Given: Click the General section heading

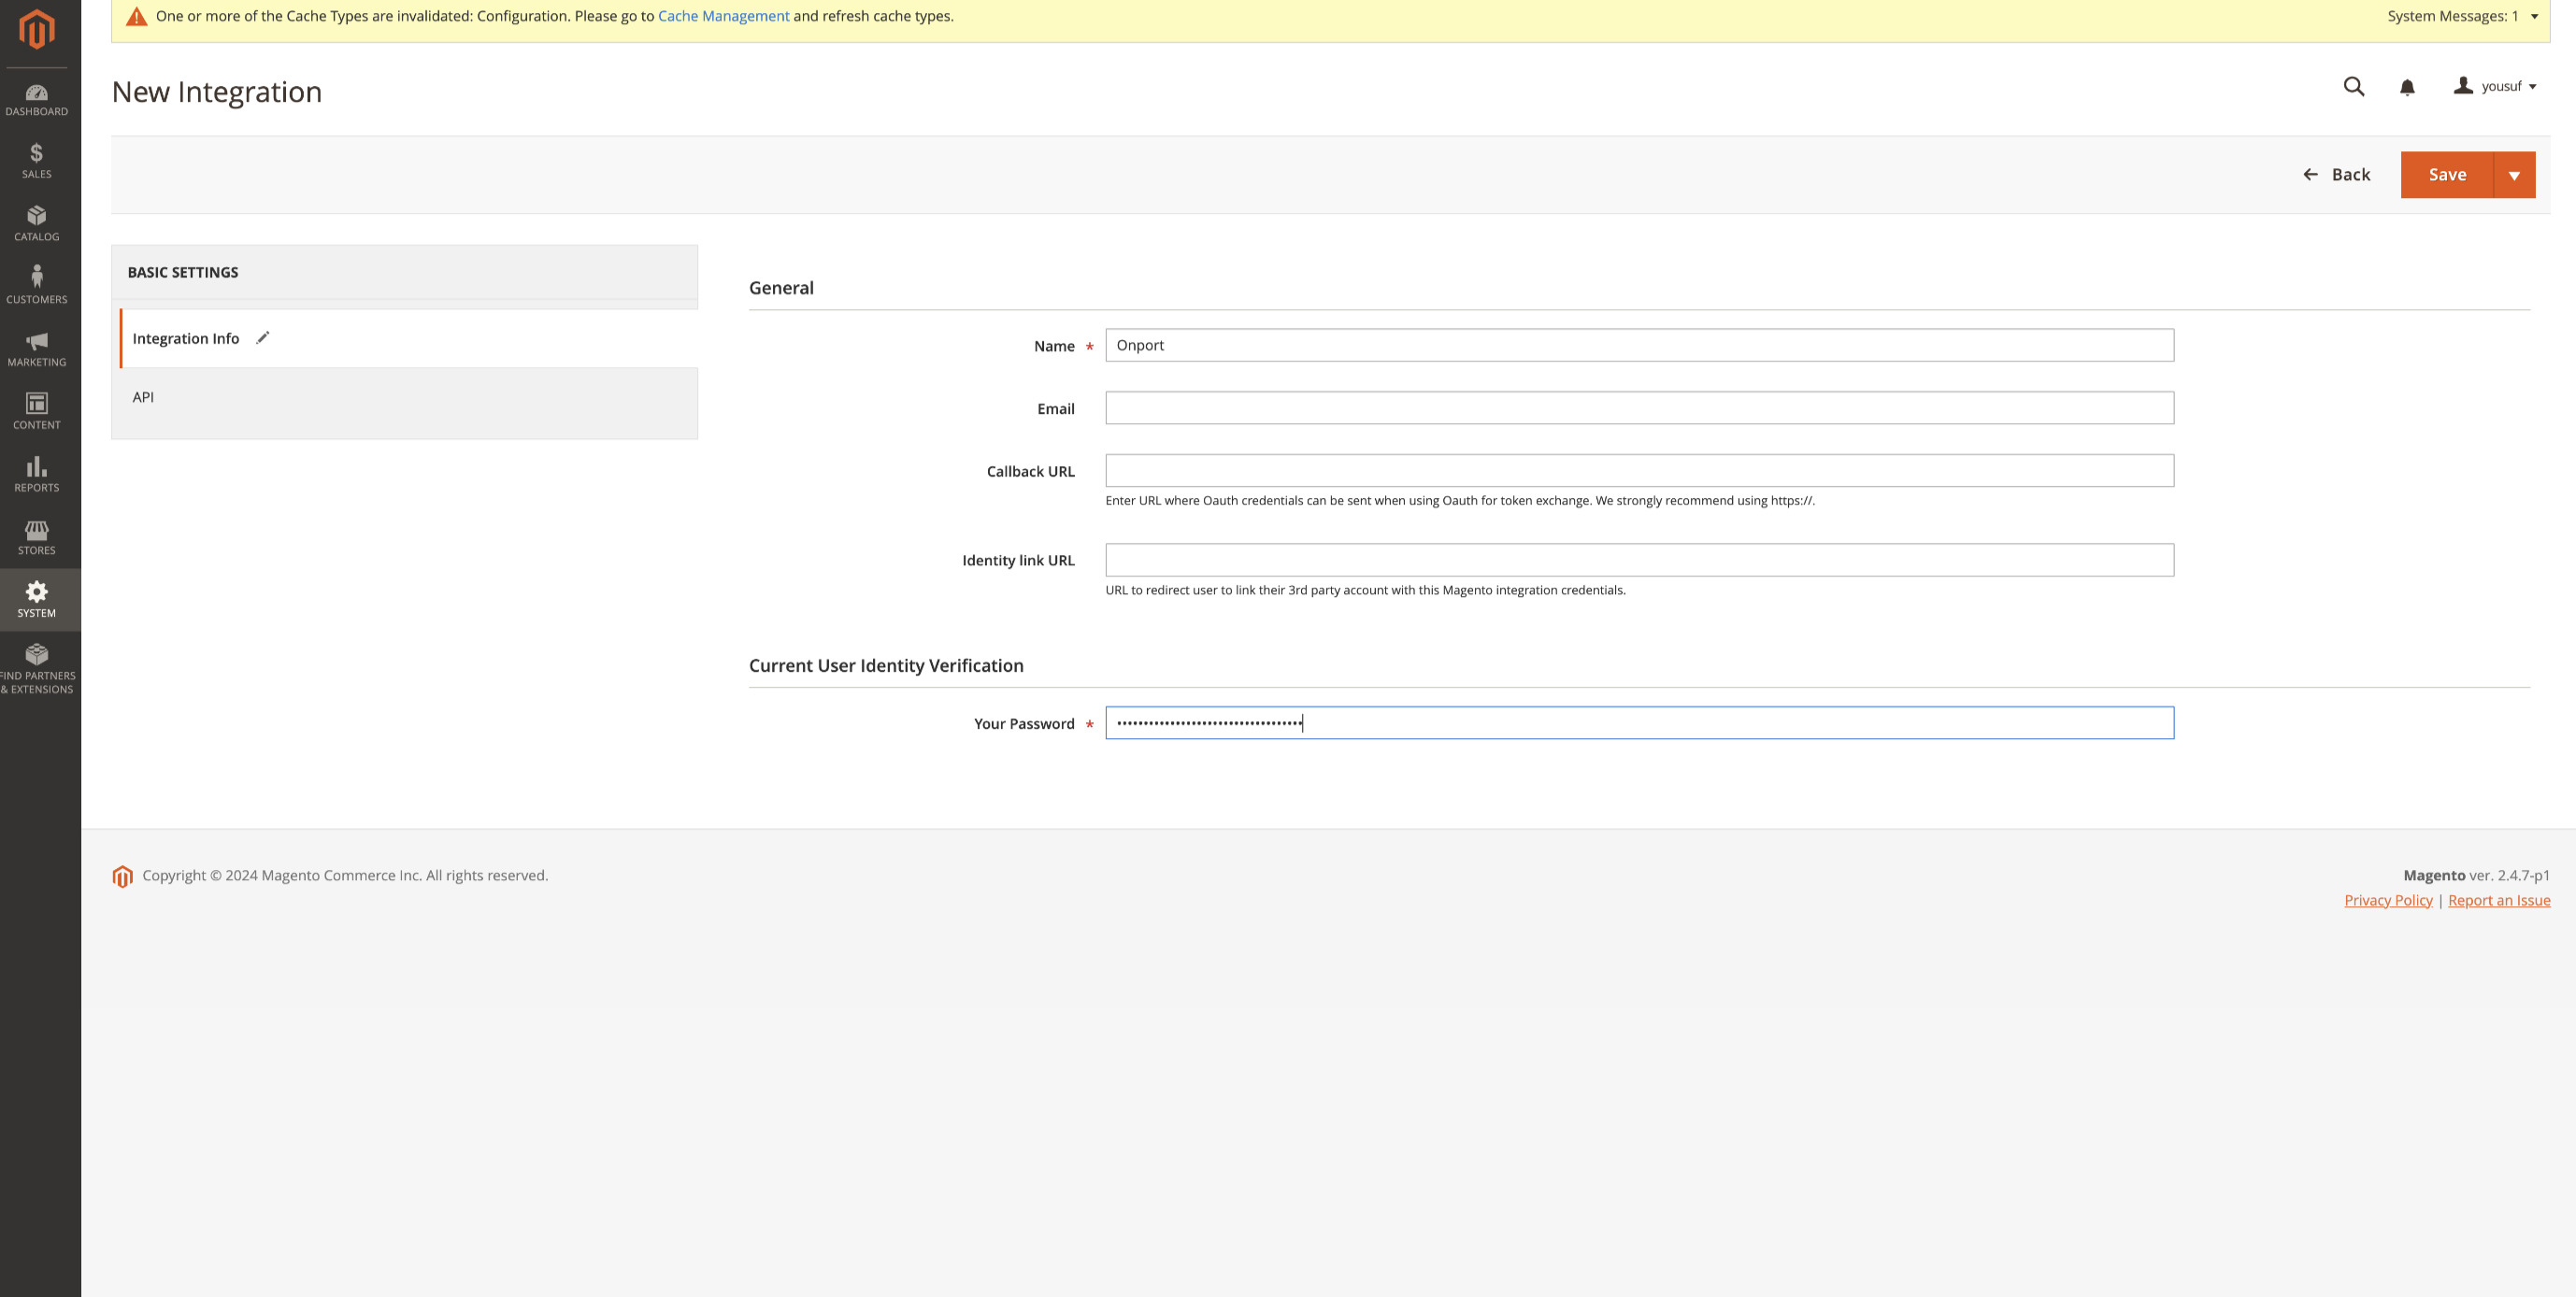Looking at the screenshot, I should pos(781,288).
